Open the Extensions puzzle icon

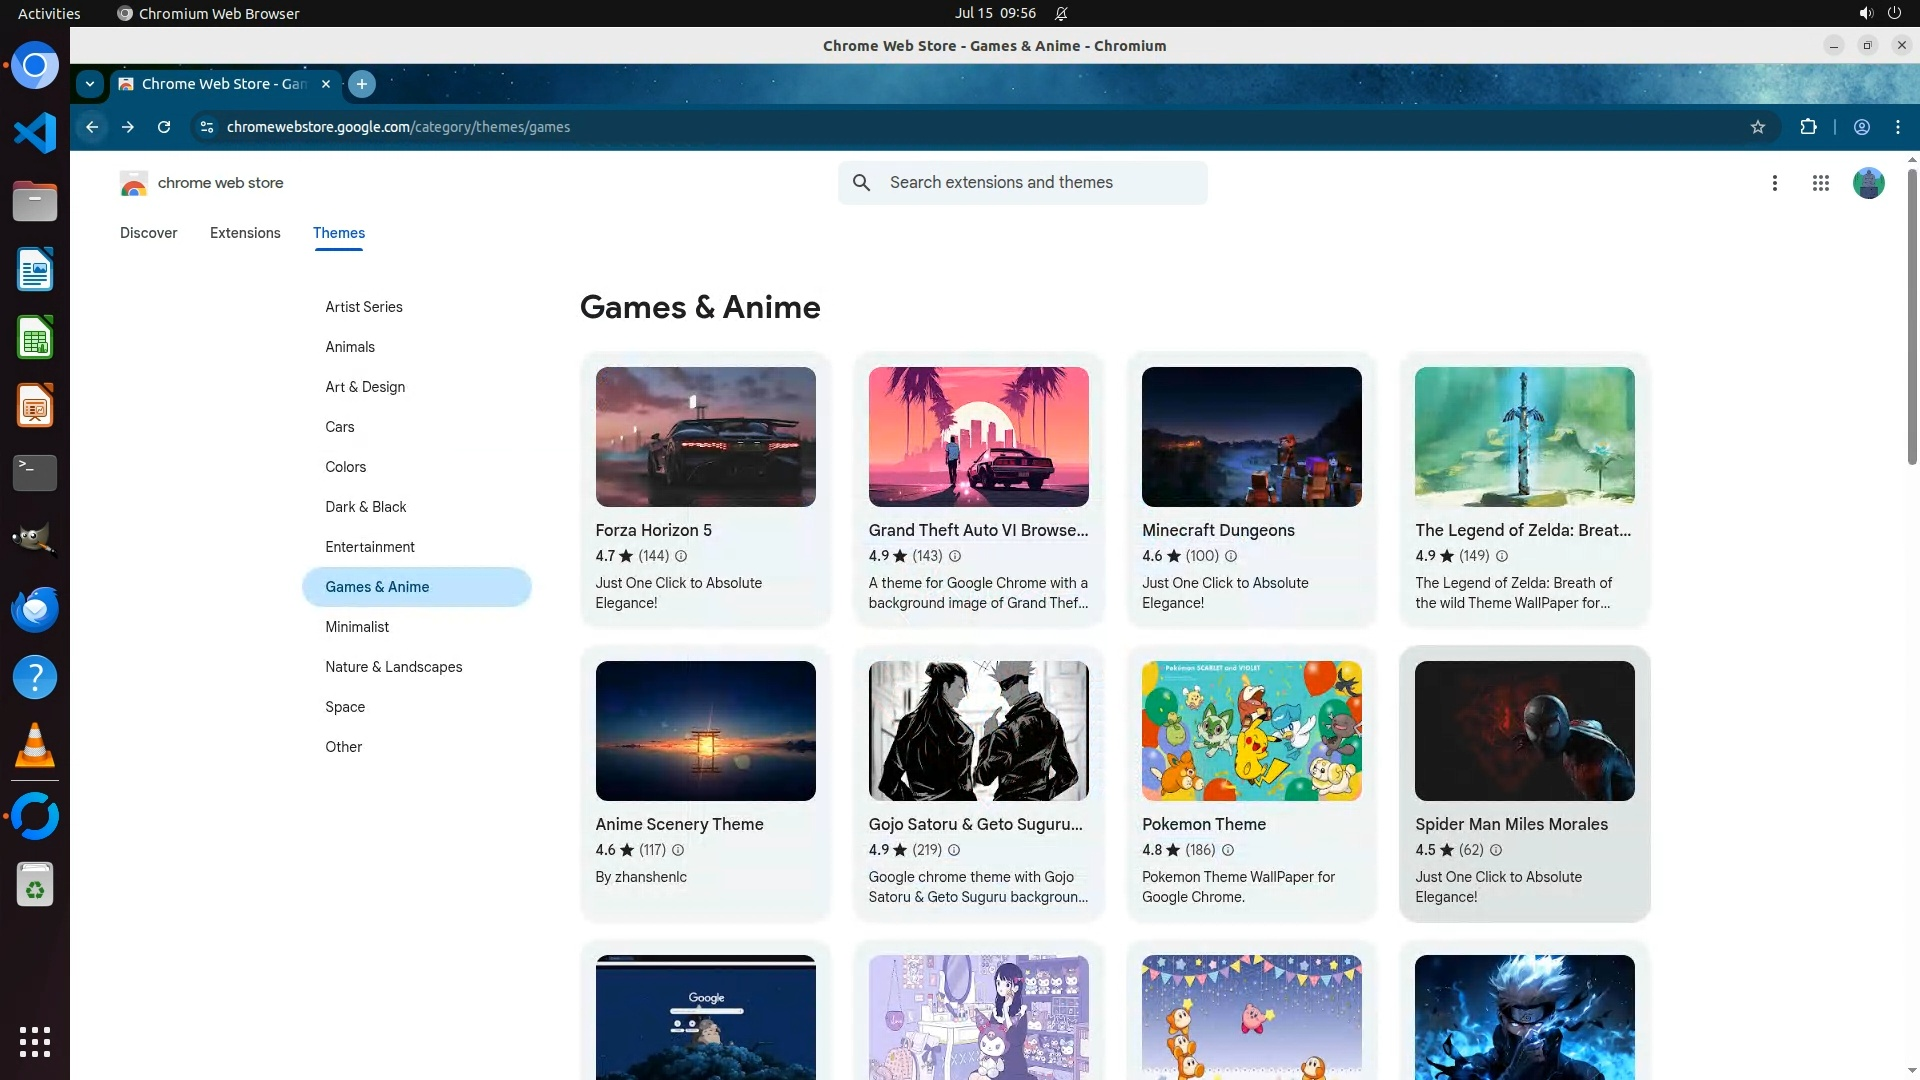pyautogui.click(x=1808, y=127)
